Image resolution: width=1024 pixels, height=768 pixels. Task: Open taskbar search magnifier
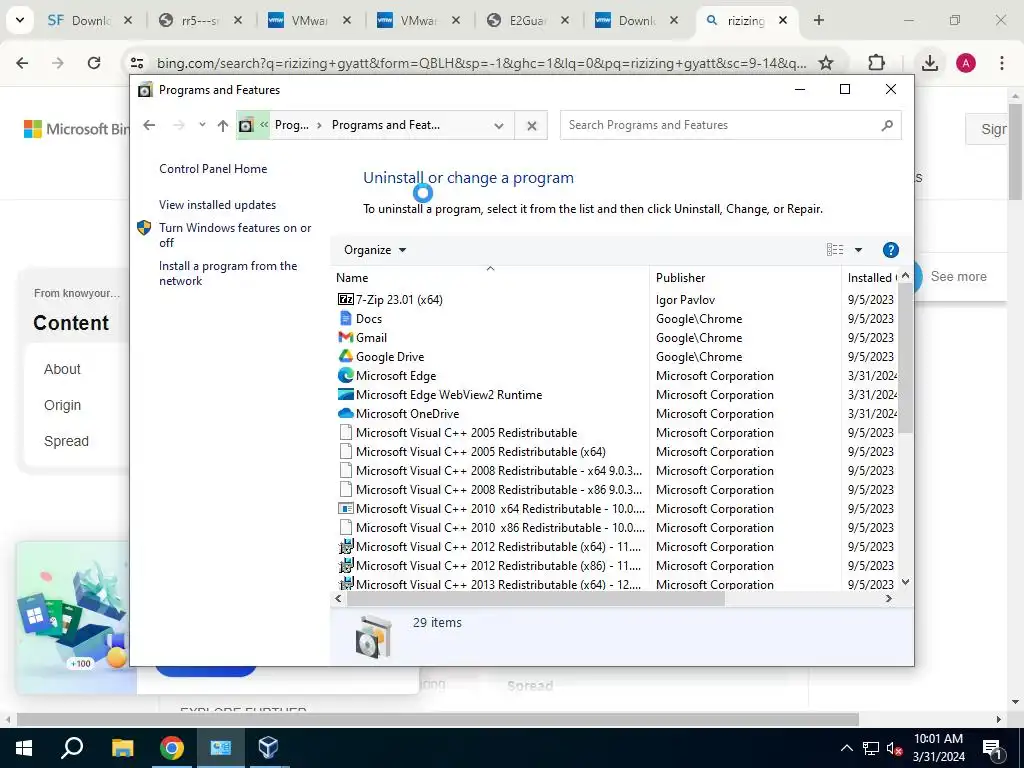click(72, 748)
